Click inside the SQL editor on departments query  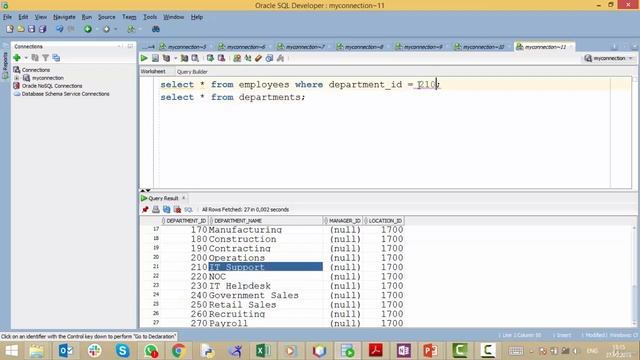(232, 97)
